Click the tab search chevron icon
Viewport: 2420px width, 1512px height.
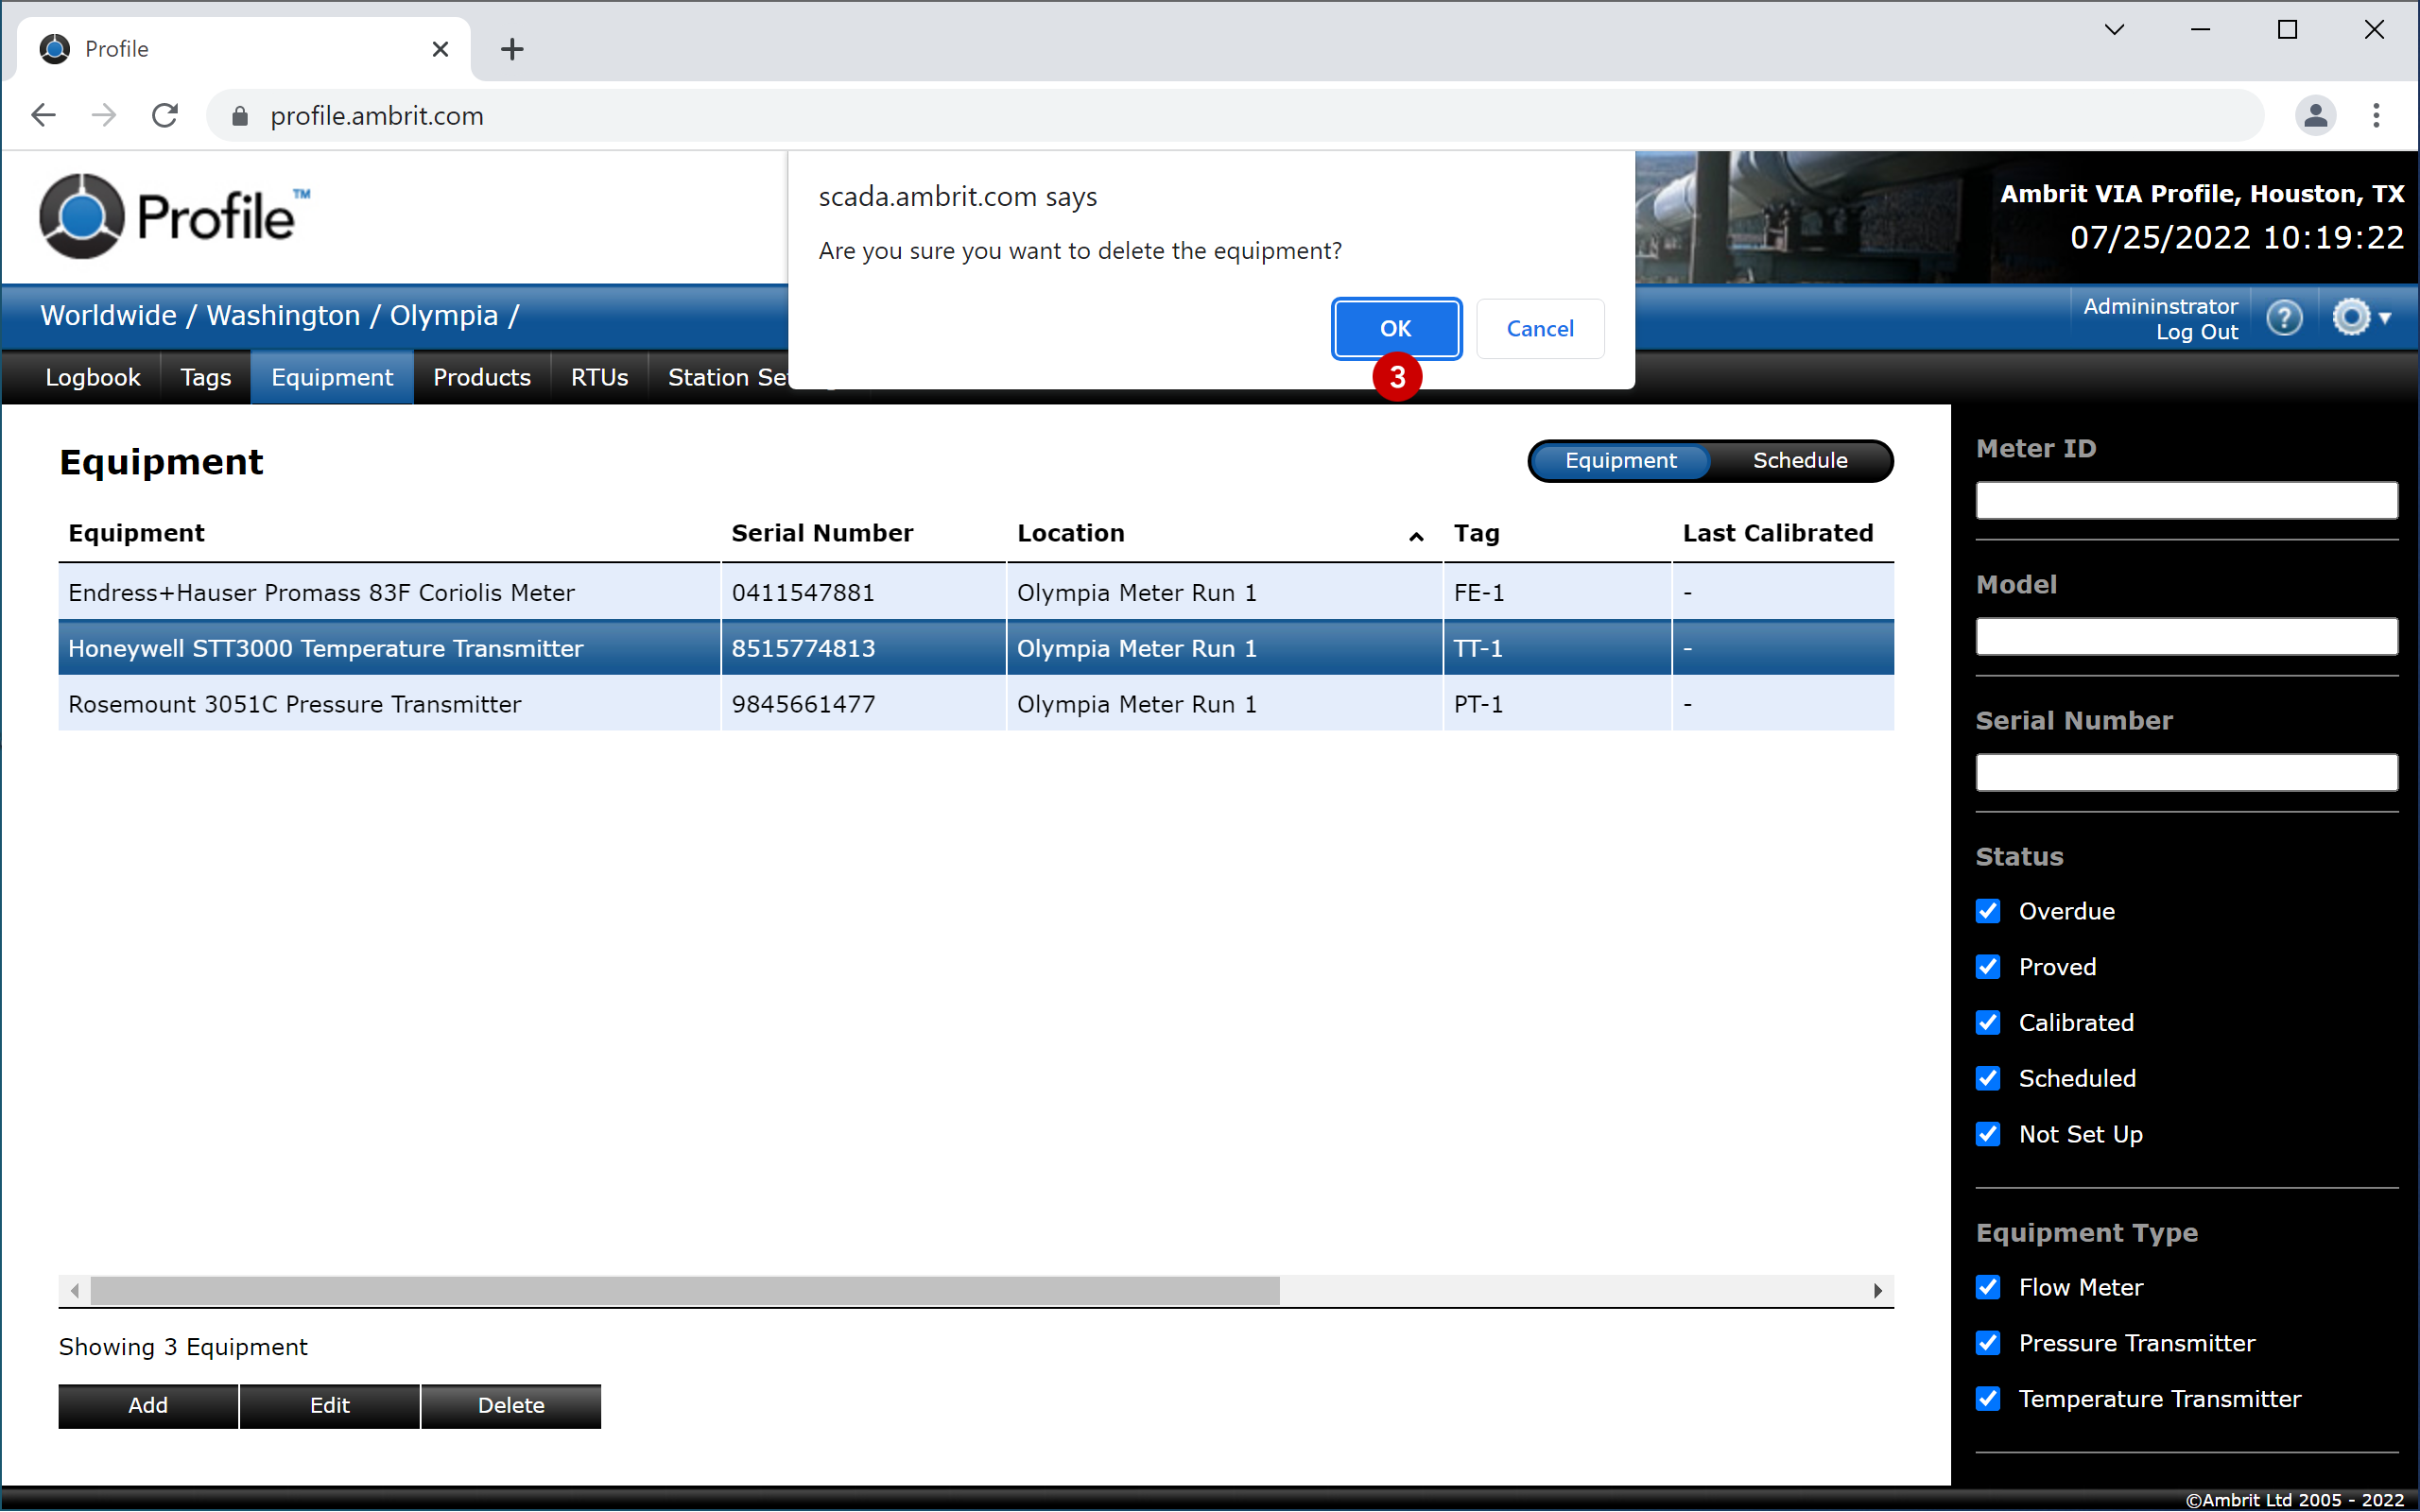coord(2114,30)
